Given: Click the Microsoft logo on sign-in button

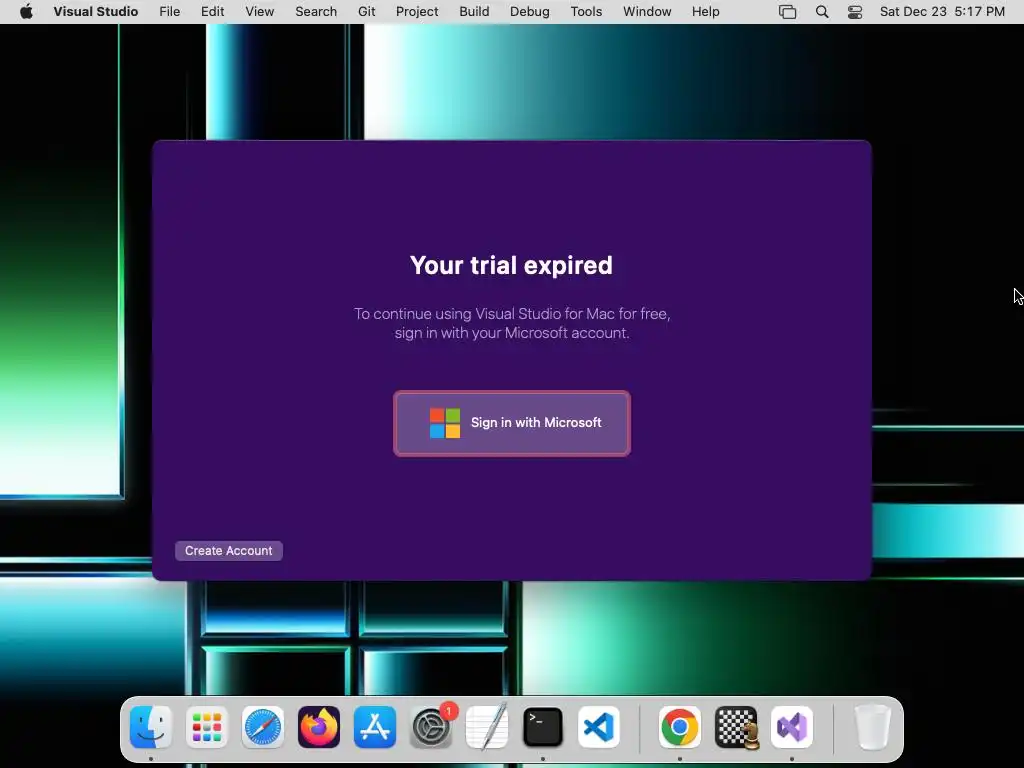Looking at the screenshot, I should [445, 423].
